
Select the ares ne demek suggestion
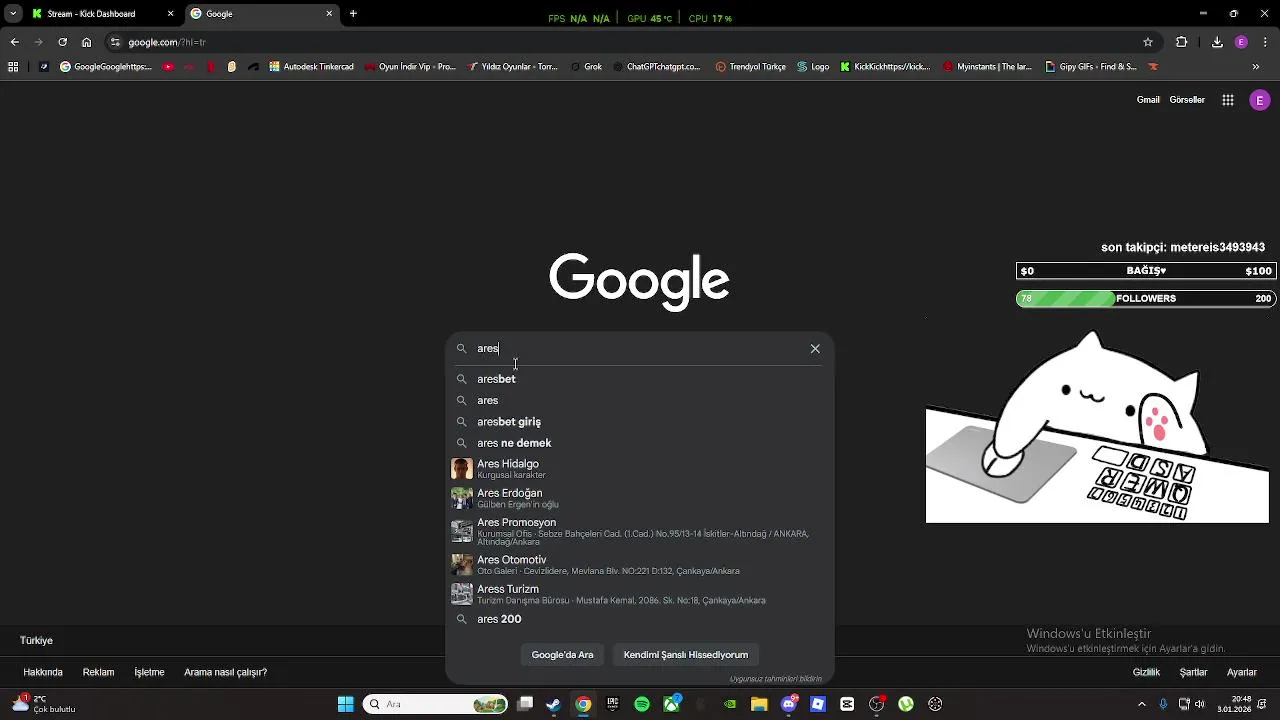[640, 443]
